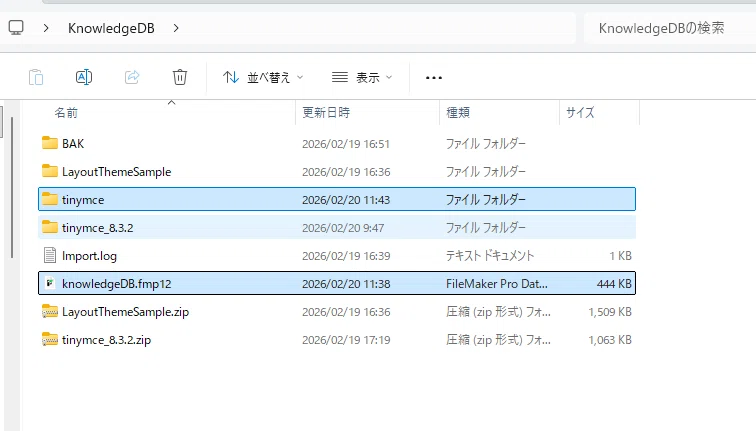Click the date 2026/02/19 16:51 of BAK
Image resolution: width=756 pixels, height=431 pixels.
346,144
